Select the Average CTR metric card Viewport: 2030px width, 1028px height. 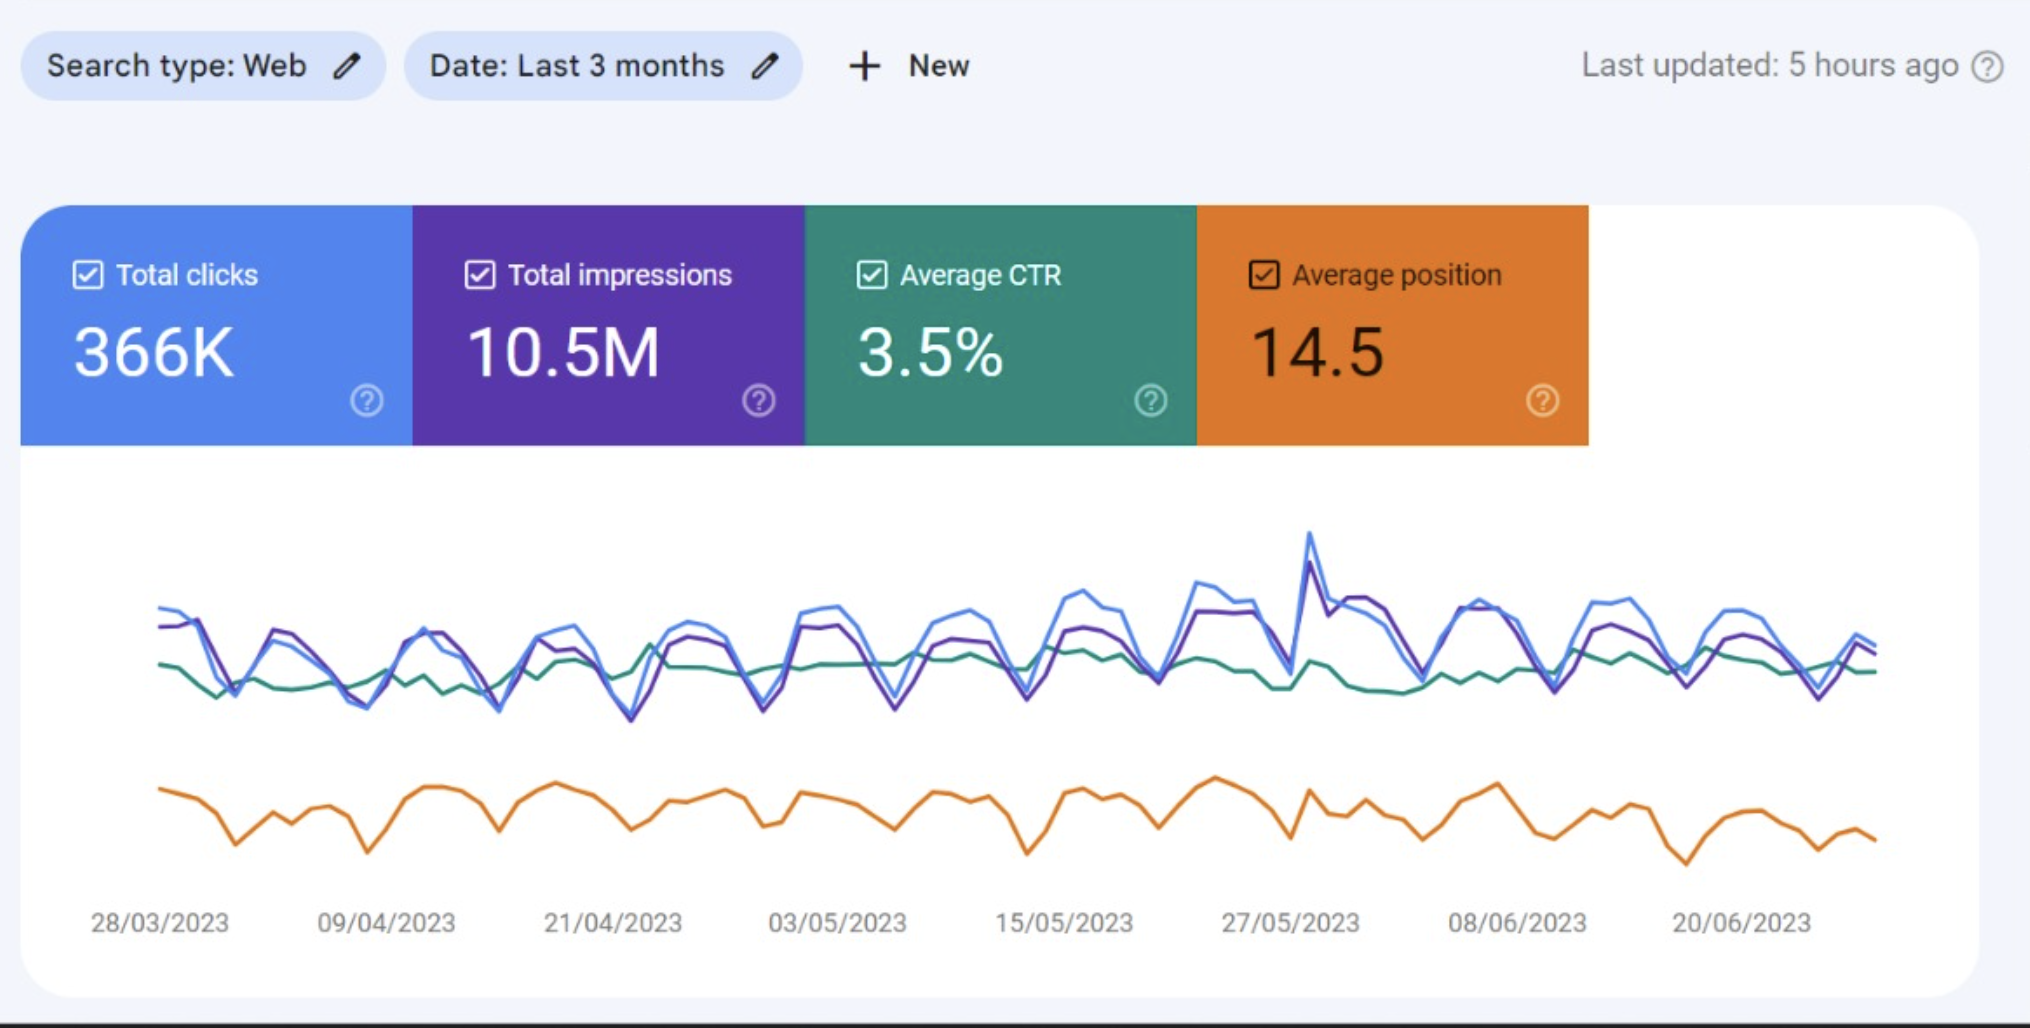(1000, 330)
